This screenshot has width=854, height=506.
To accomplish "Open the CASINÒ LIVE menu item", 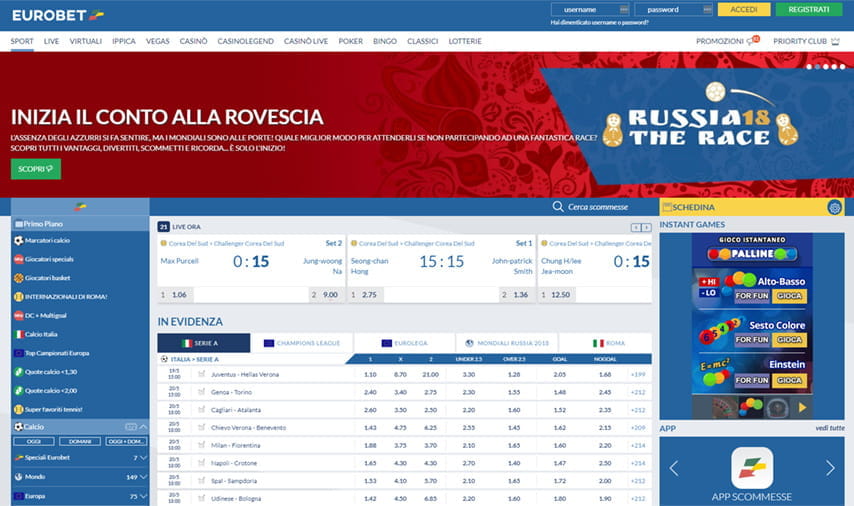I will [x=306, y=41].
